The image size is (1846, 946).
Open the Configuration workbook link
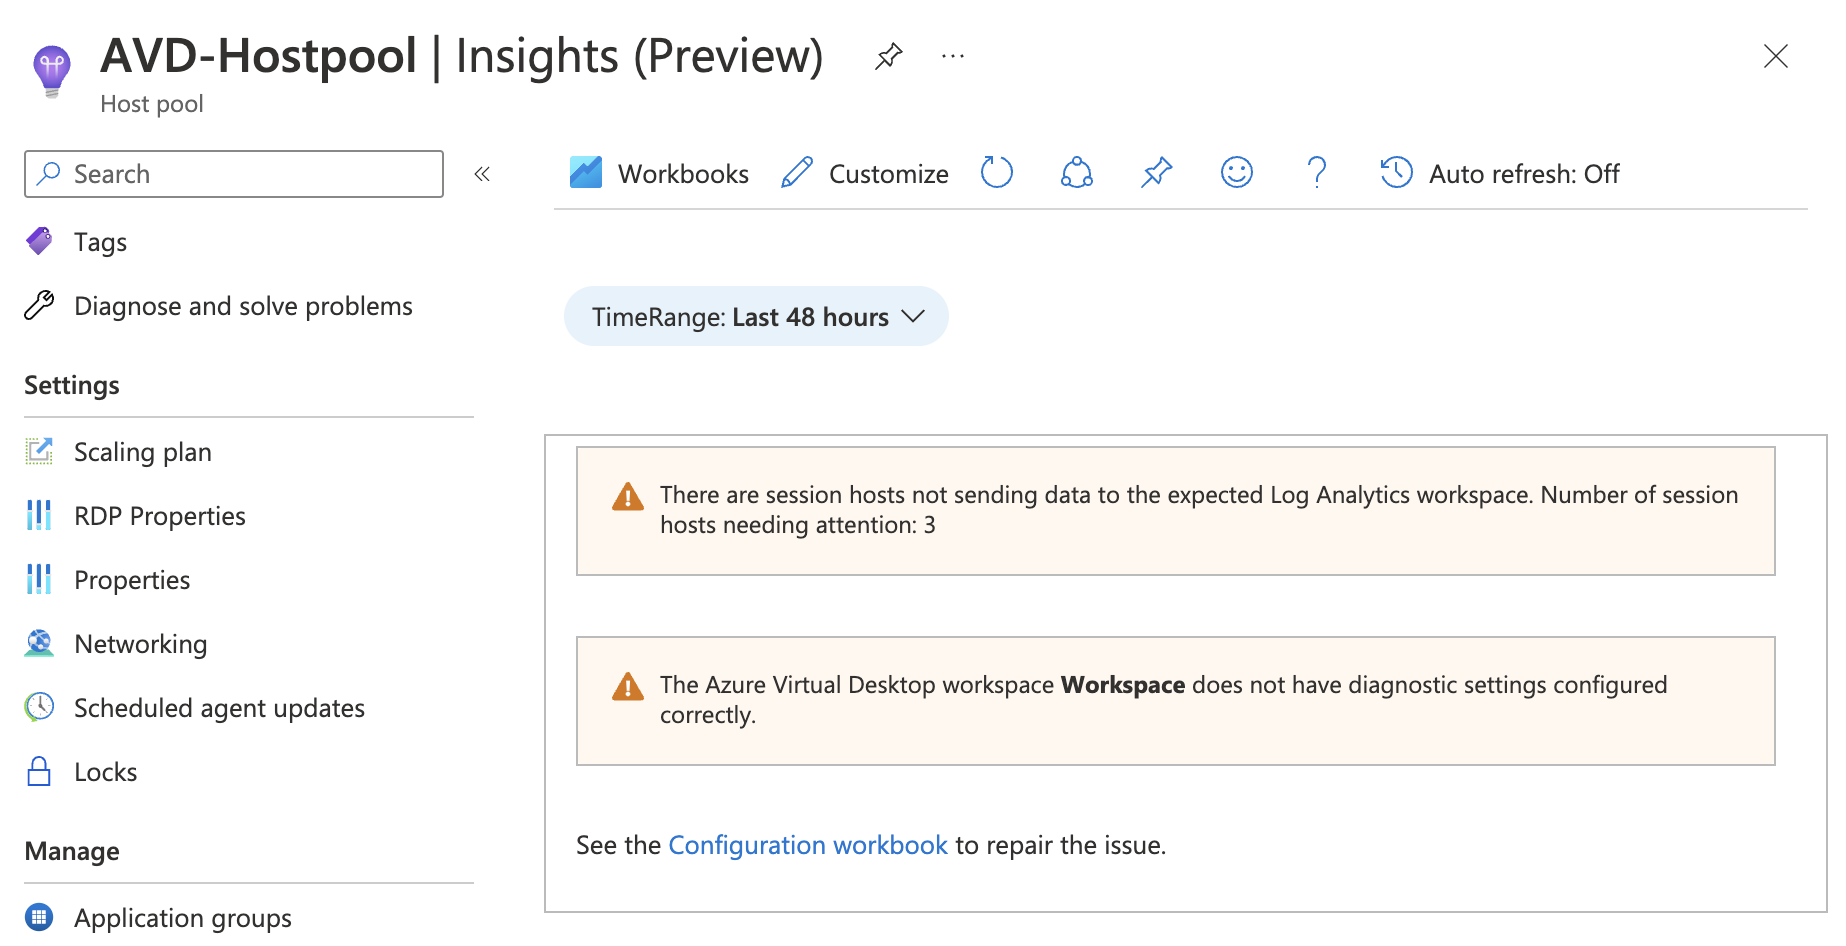[x=808, y=845]
